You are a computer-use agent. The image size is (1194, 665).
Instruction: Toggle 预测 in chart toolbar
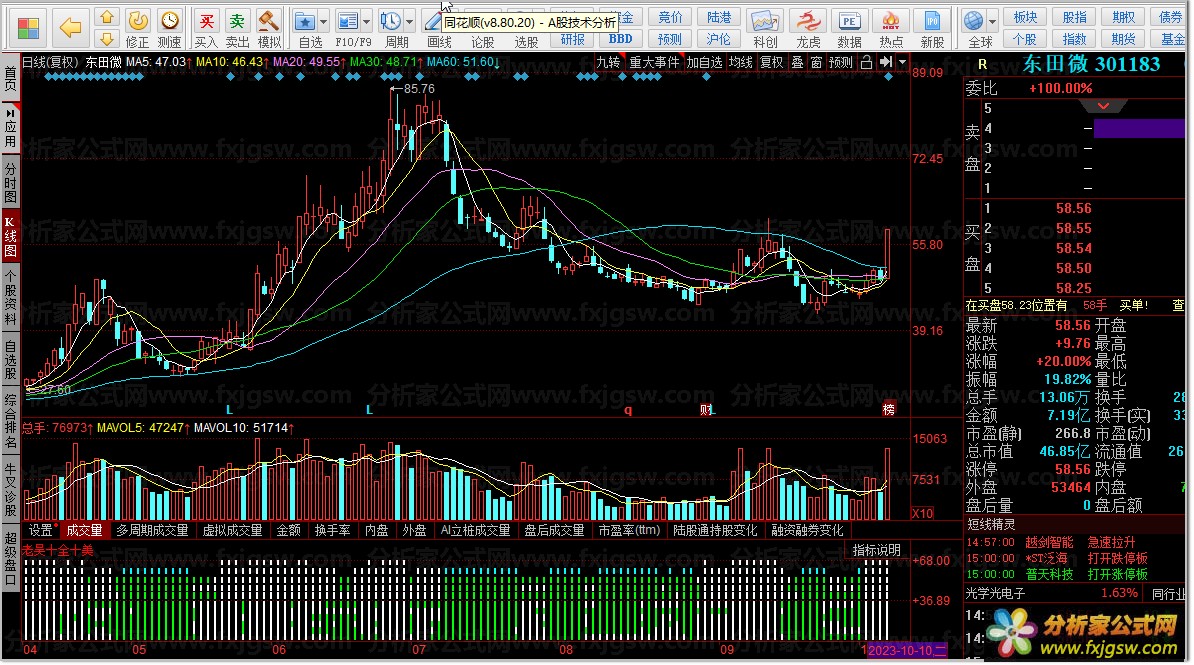[x=841, y=62]
